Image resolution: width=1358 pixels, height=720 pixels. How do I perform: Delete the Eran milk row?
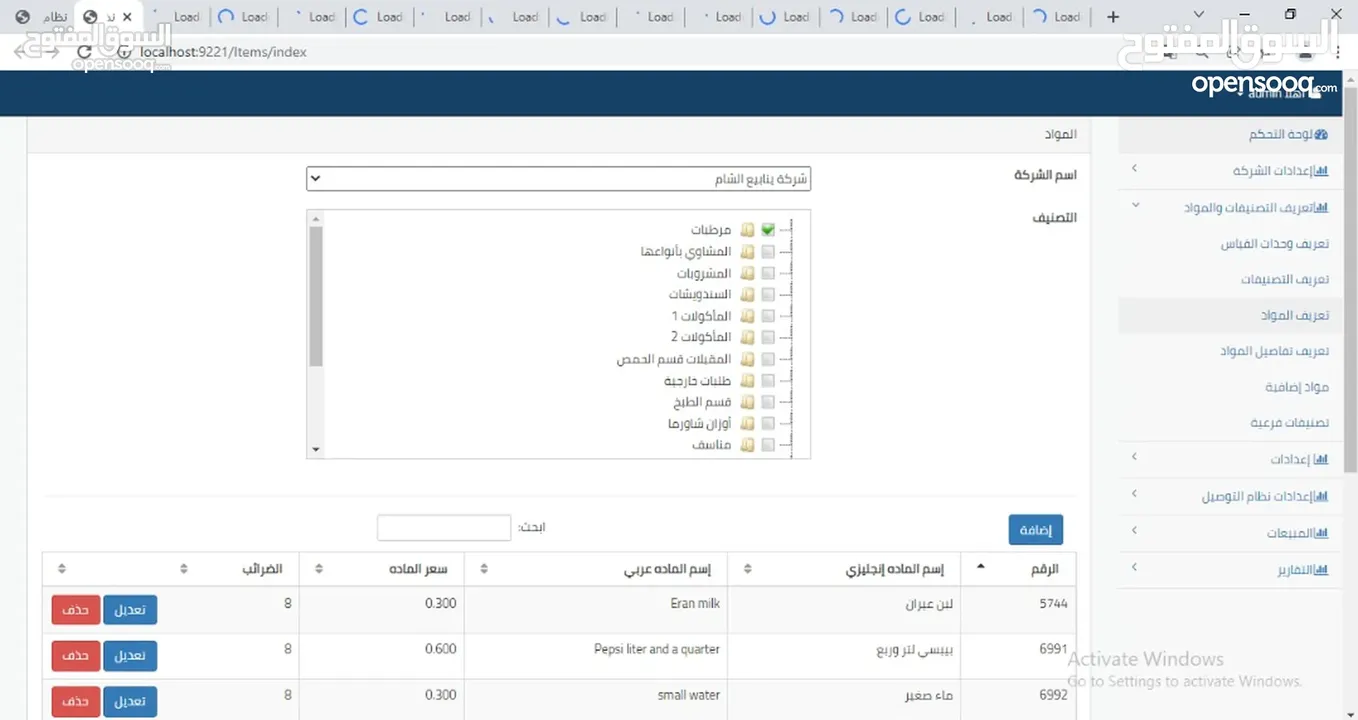tap(75, 610)
